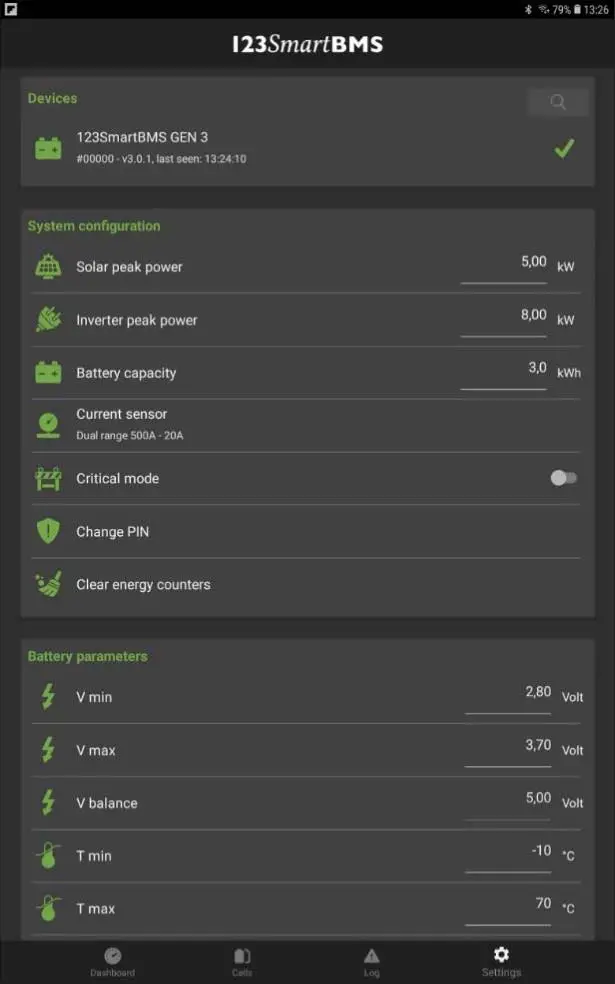Edit the V min voltage field
Image resolution: width=615 pixels, height=984 pixels.
(x=508, y=694)
